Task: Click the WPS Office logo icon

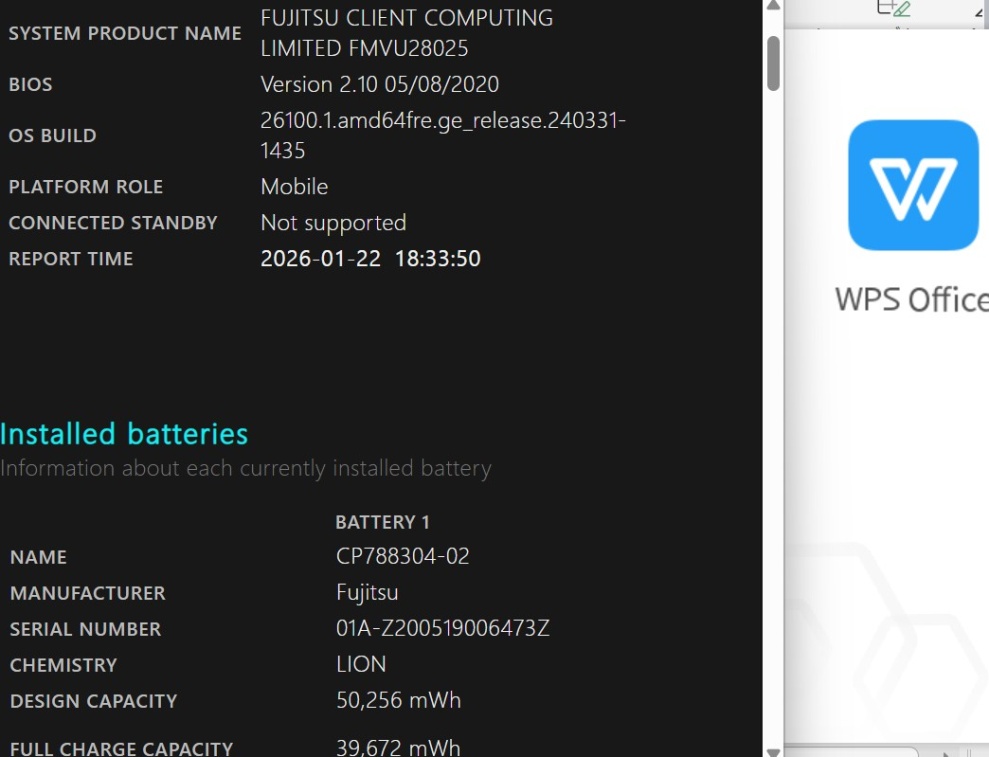Action: coord(913,185)
